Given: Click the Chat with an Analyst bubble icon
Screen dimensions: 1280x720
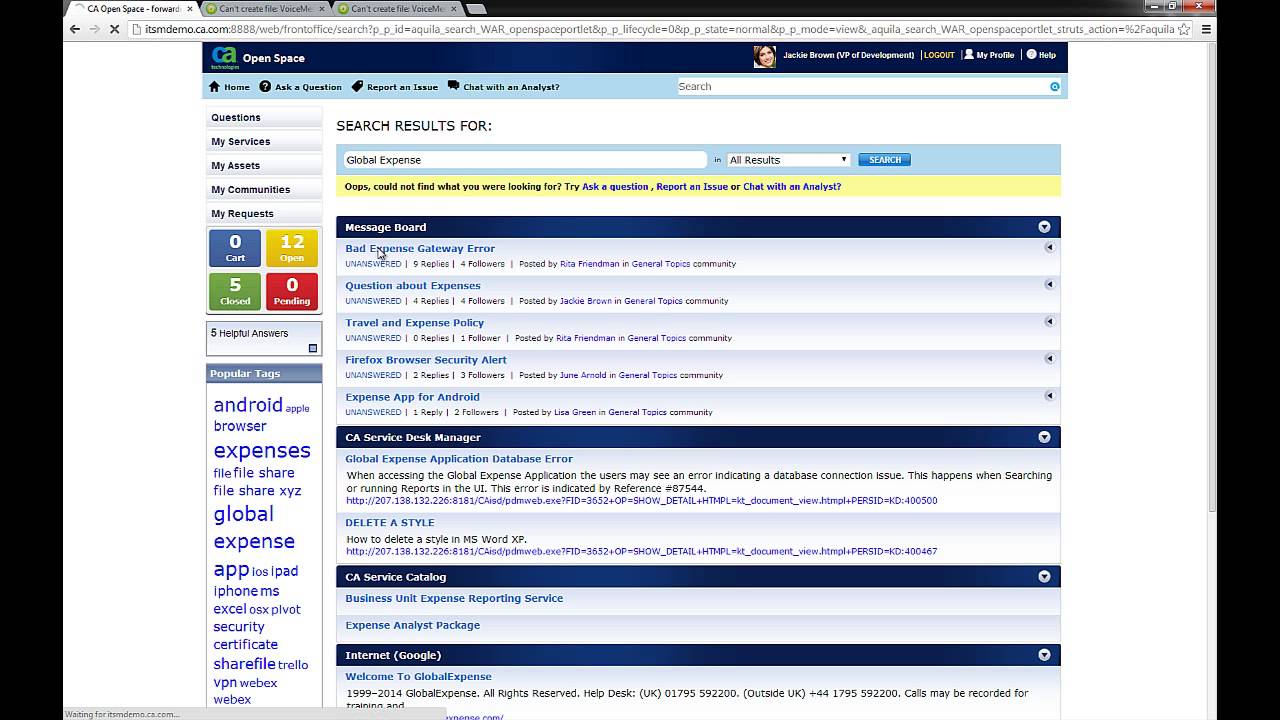Looking at the screenshot, I should (x=453, y=86).
